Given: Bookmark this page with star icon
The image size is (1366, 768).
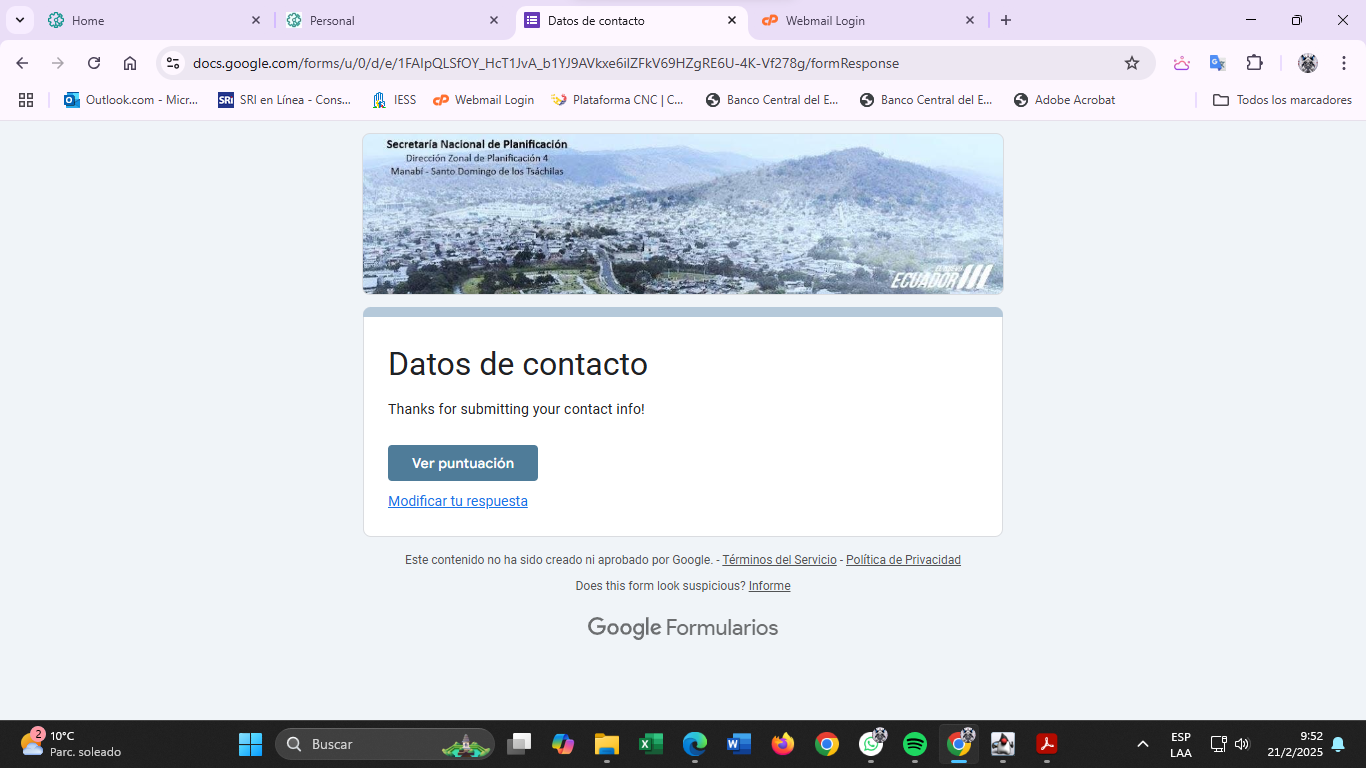Looking at the screenshot, I should point(1132,63).
